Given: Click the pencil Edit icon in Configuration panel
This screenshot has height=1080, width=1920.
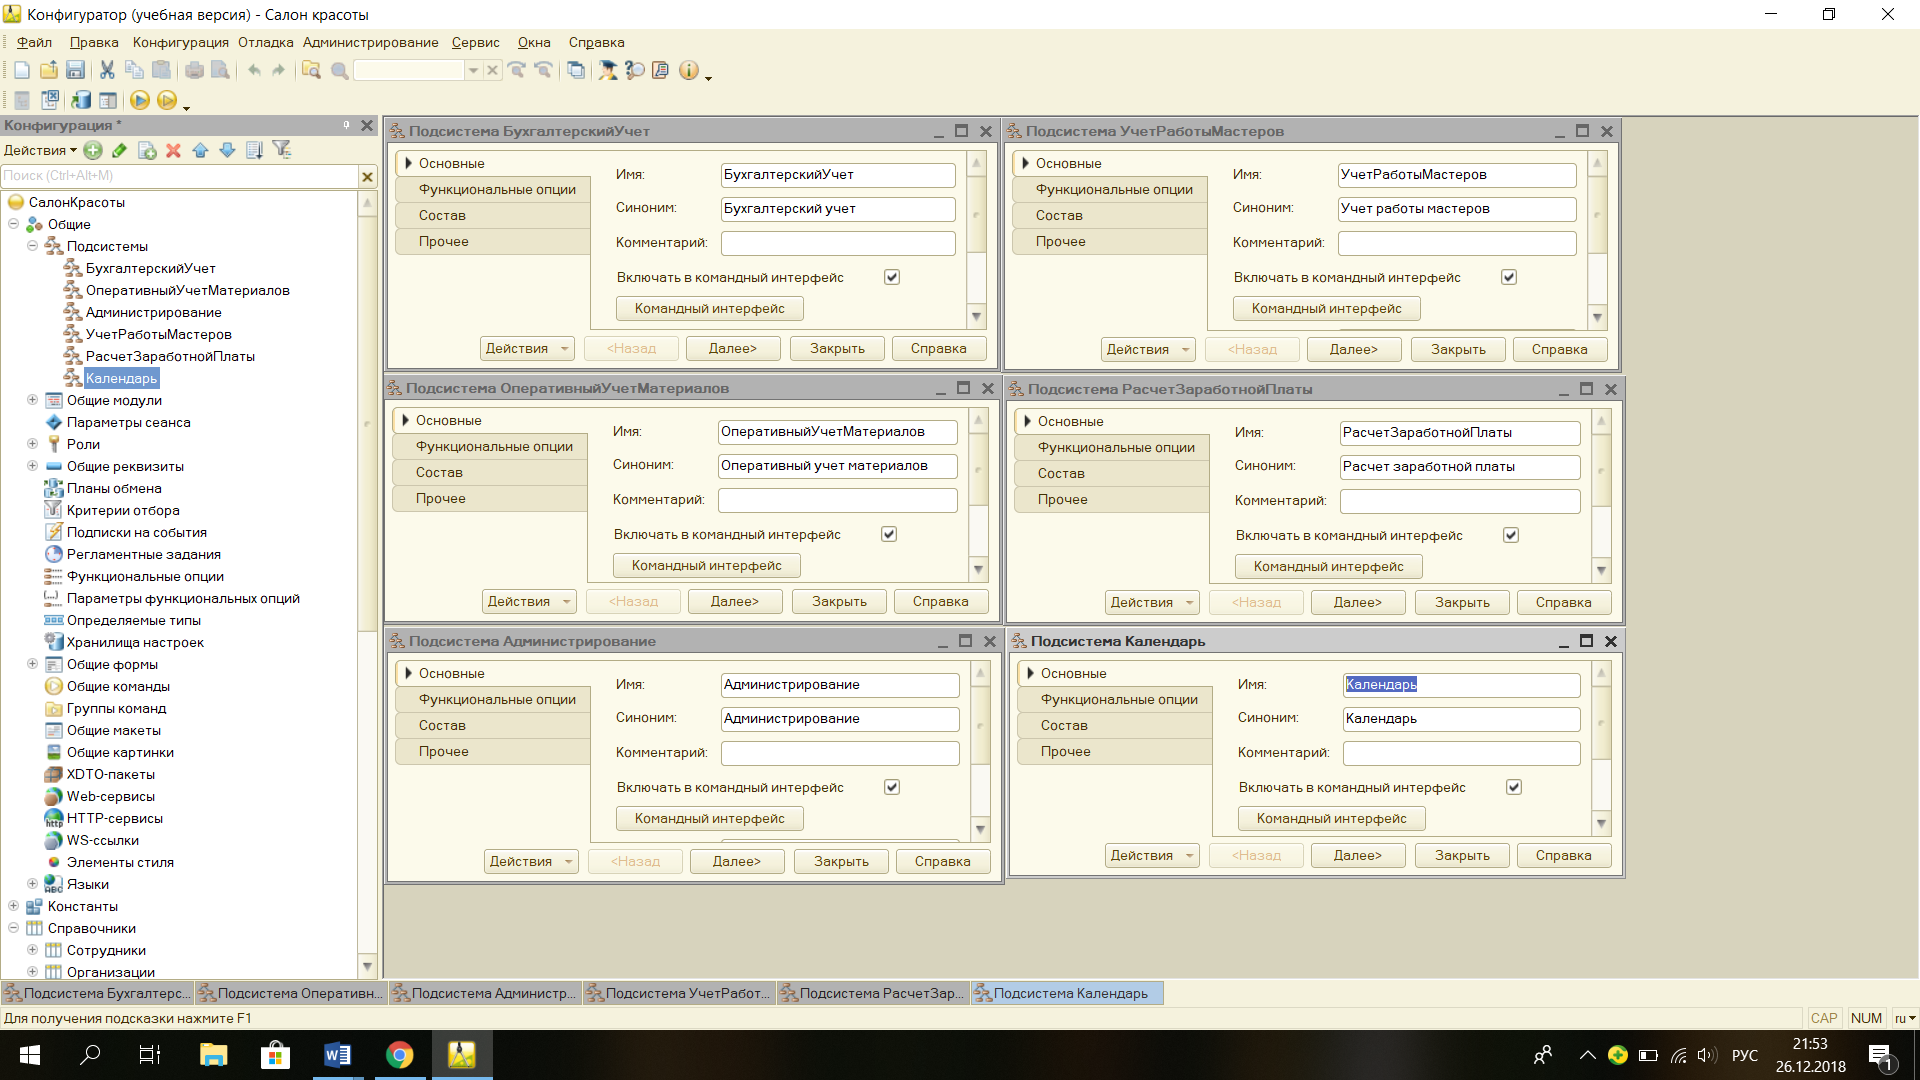Looking at the screenshot, I should (x=119, y=150).
